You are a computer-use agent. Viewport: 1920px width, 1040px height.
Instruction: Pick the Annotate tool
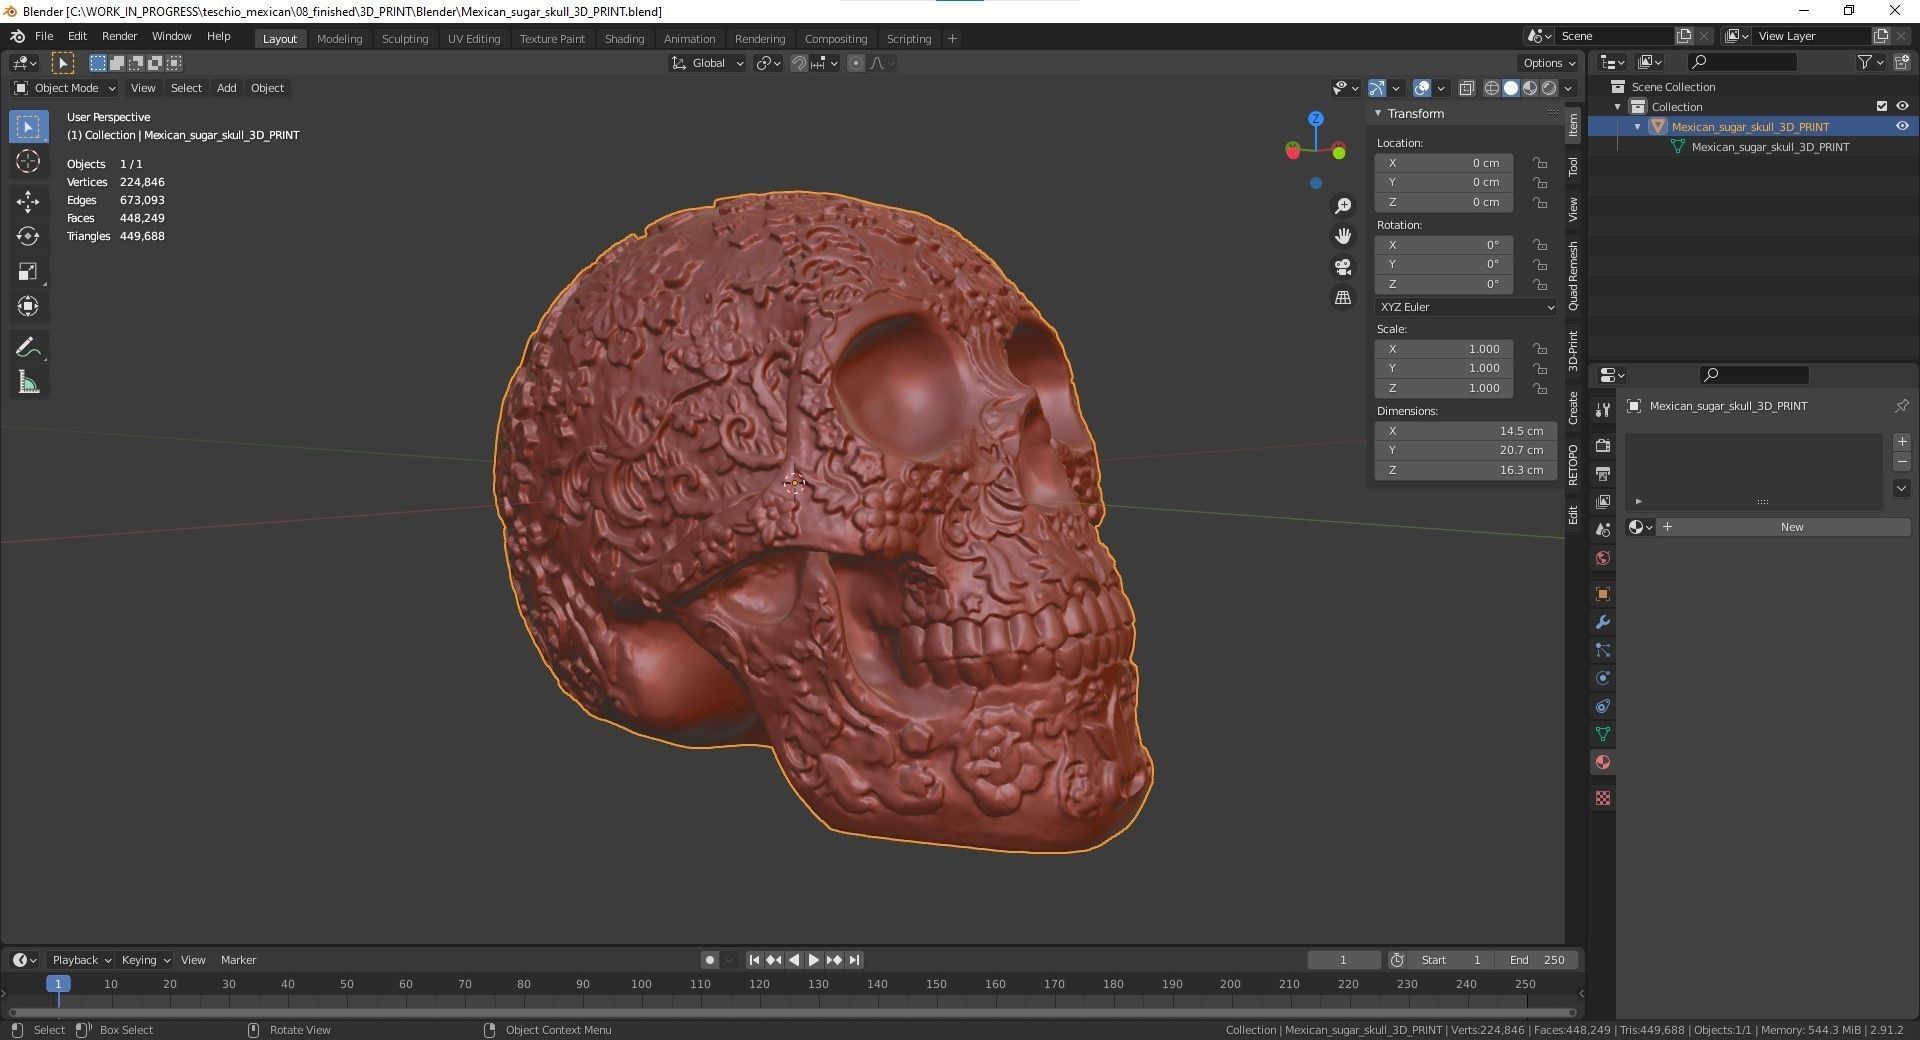point(28,347)
